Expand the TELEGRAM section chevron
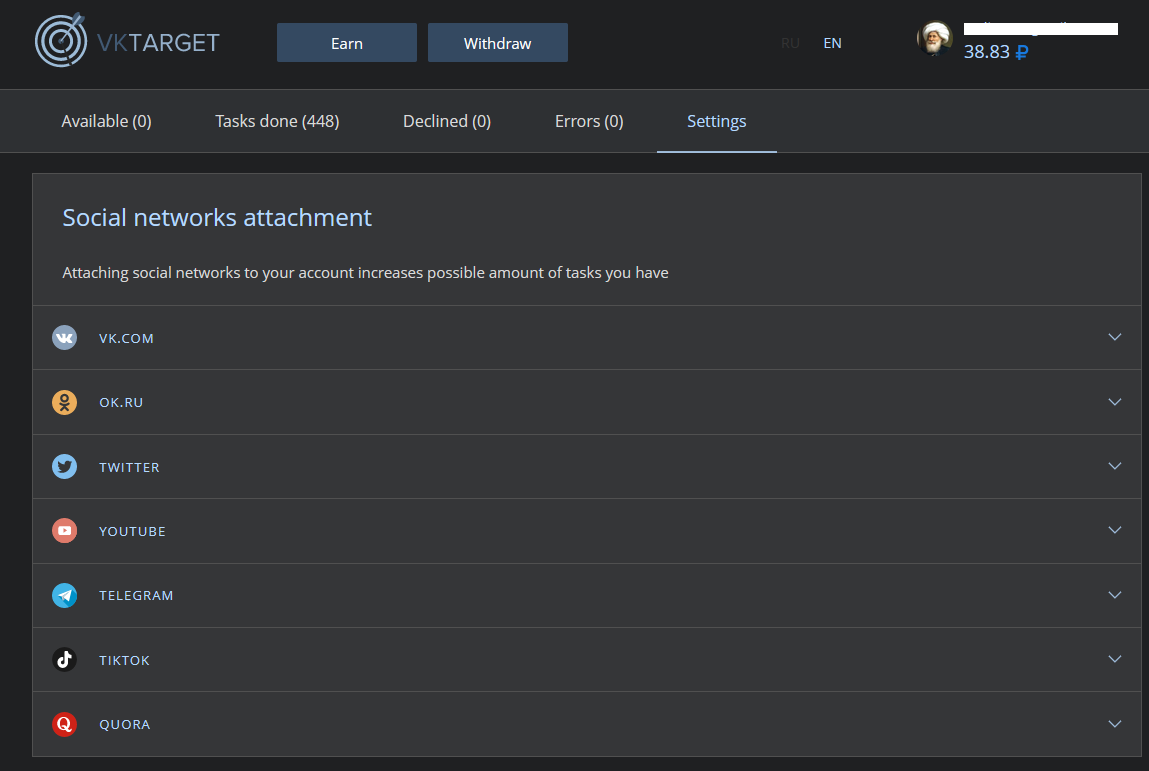 [x=1115, y=594]
